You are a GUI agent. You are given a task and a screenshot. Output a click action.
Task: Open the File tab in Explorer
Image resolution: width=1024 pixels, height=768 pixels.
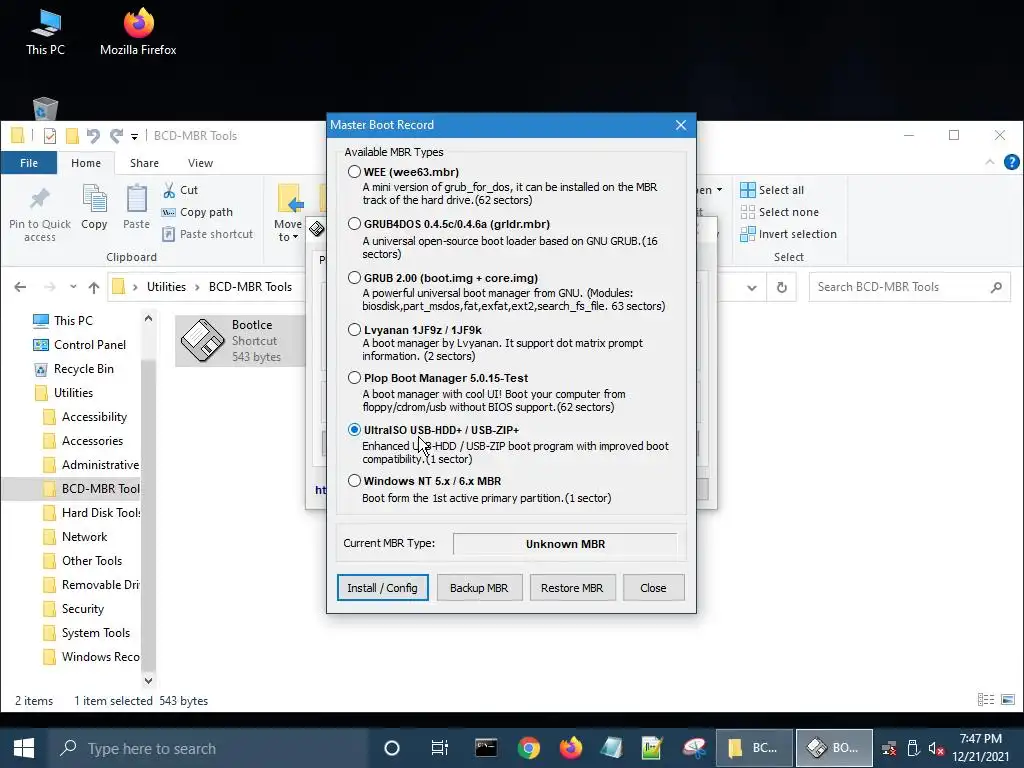pyautogui.click(x=29, y=163)
